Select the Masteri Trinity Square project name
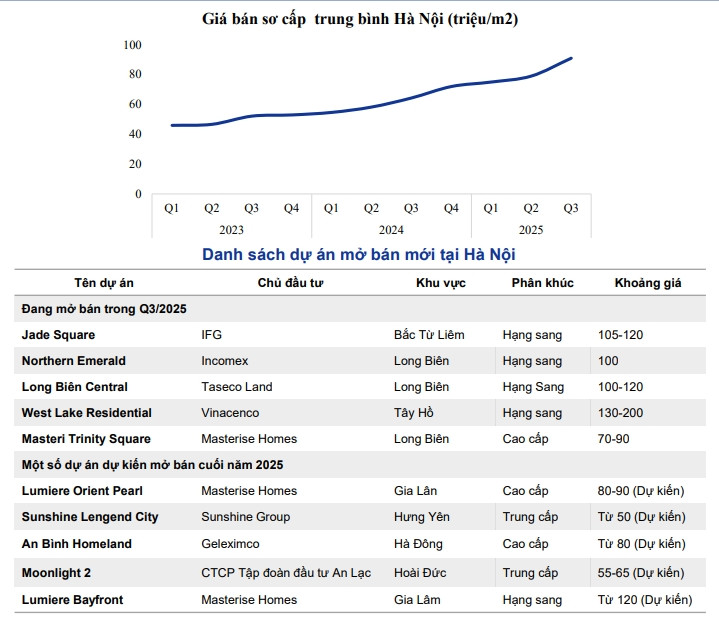719x620 pixels. pos(86,439)
